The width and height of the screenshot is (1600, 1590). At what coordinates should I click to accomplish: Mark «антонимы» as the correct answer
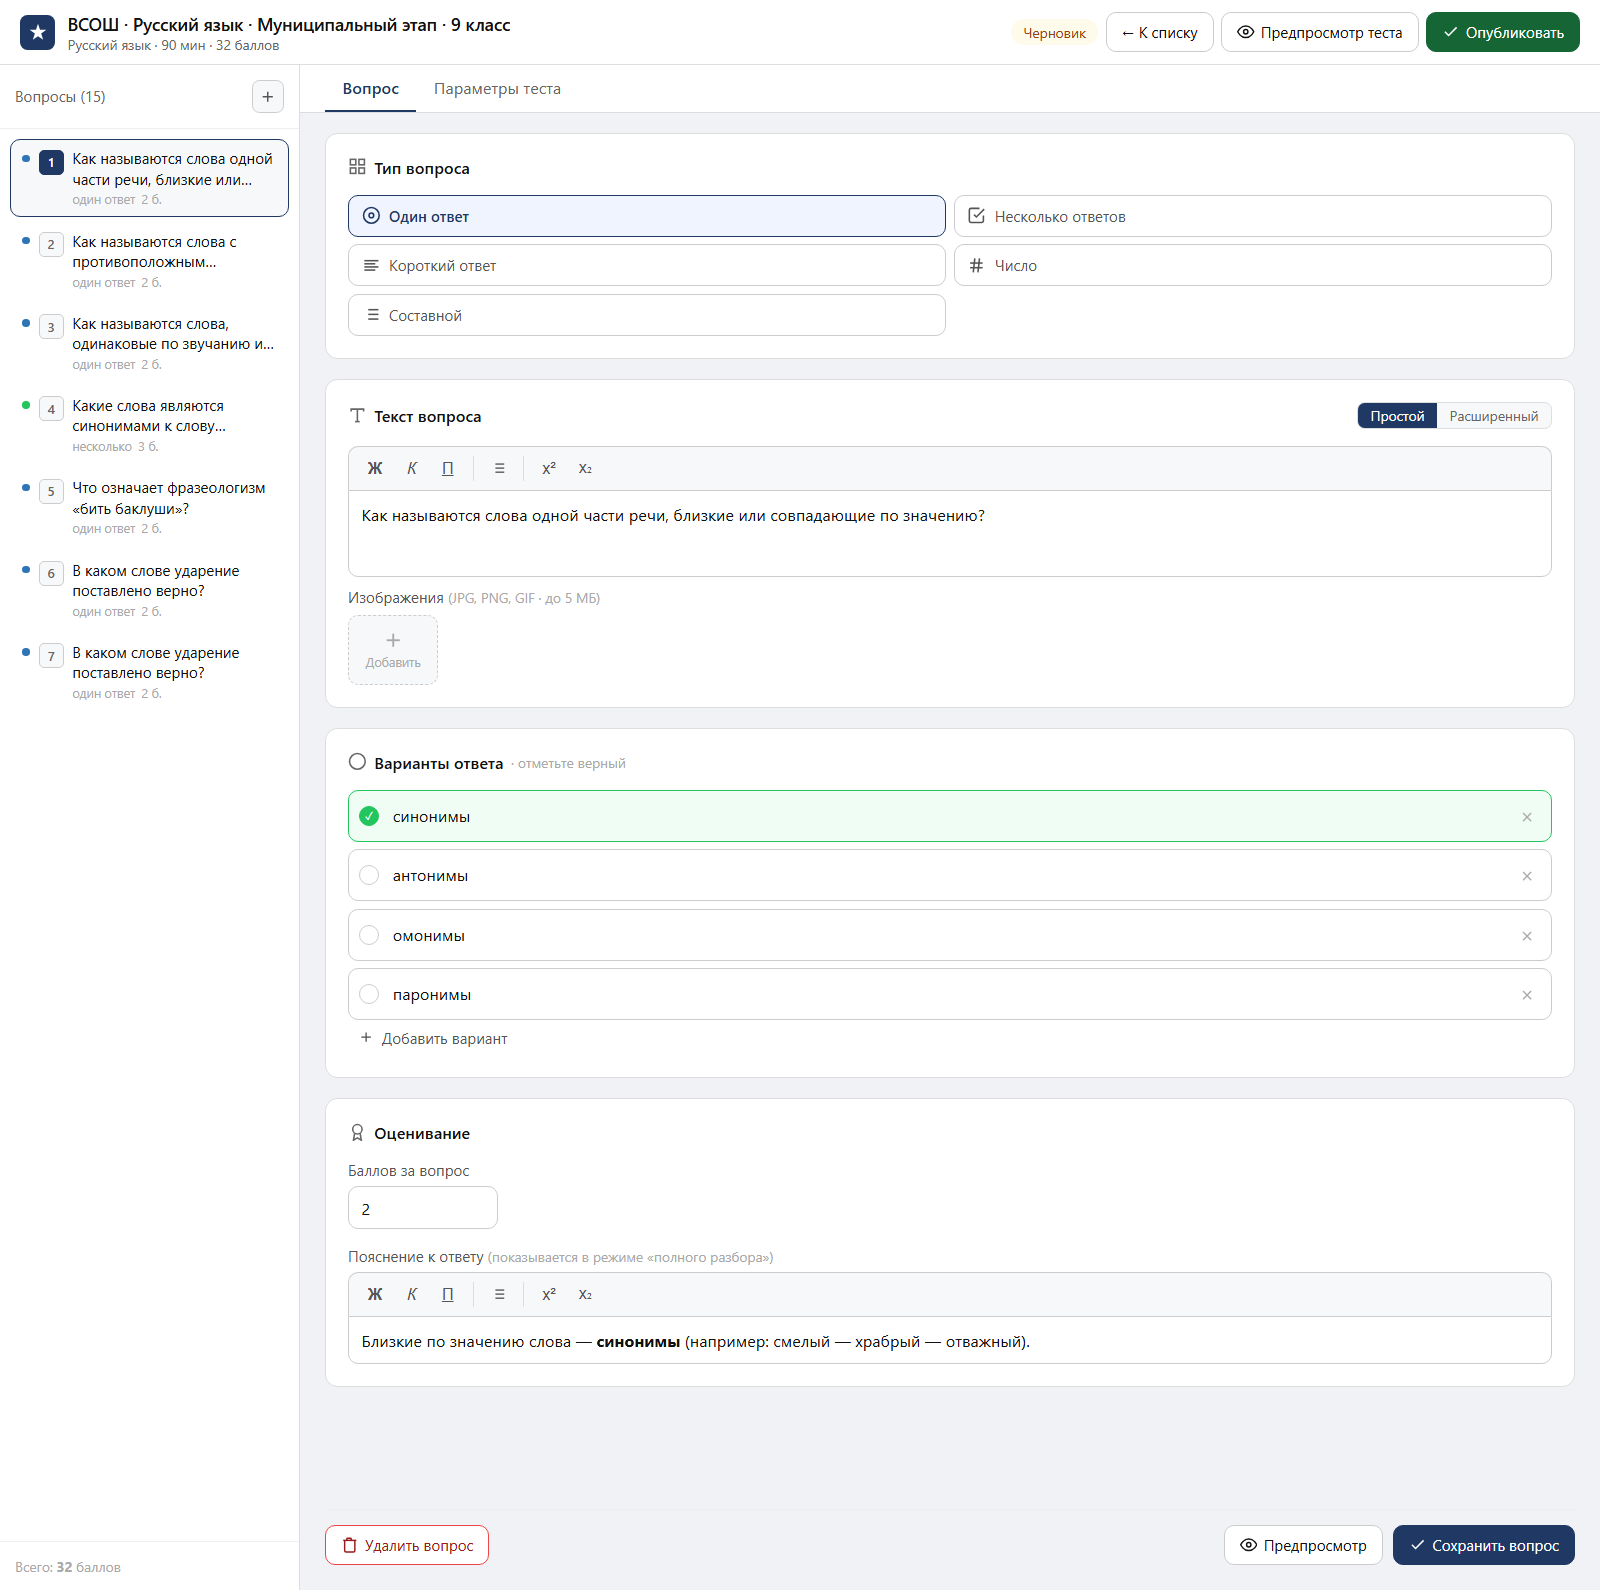coord(369,875)
